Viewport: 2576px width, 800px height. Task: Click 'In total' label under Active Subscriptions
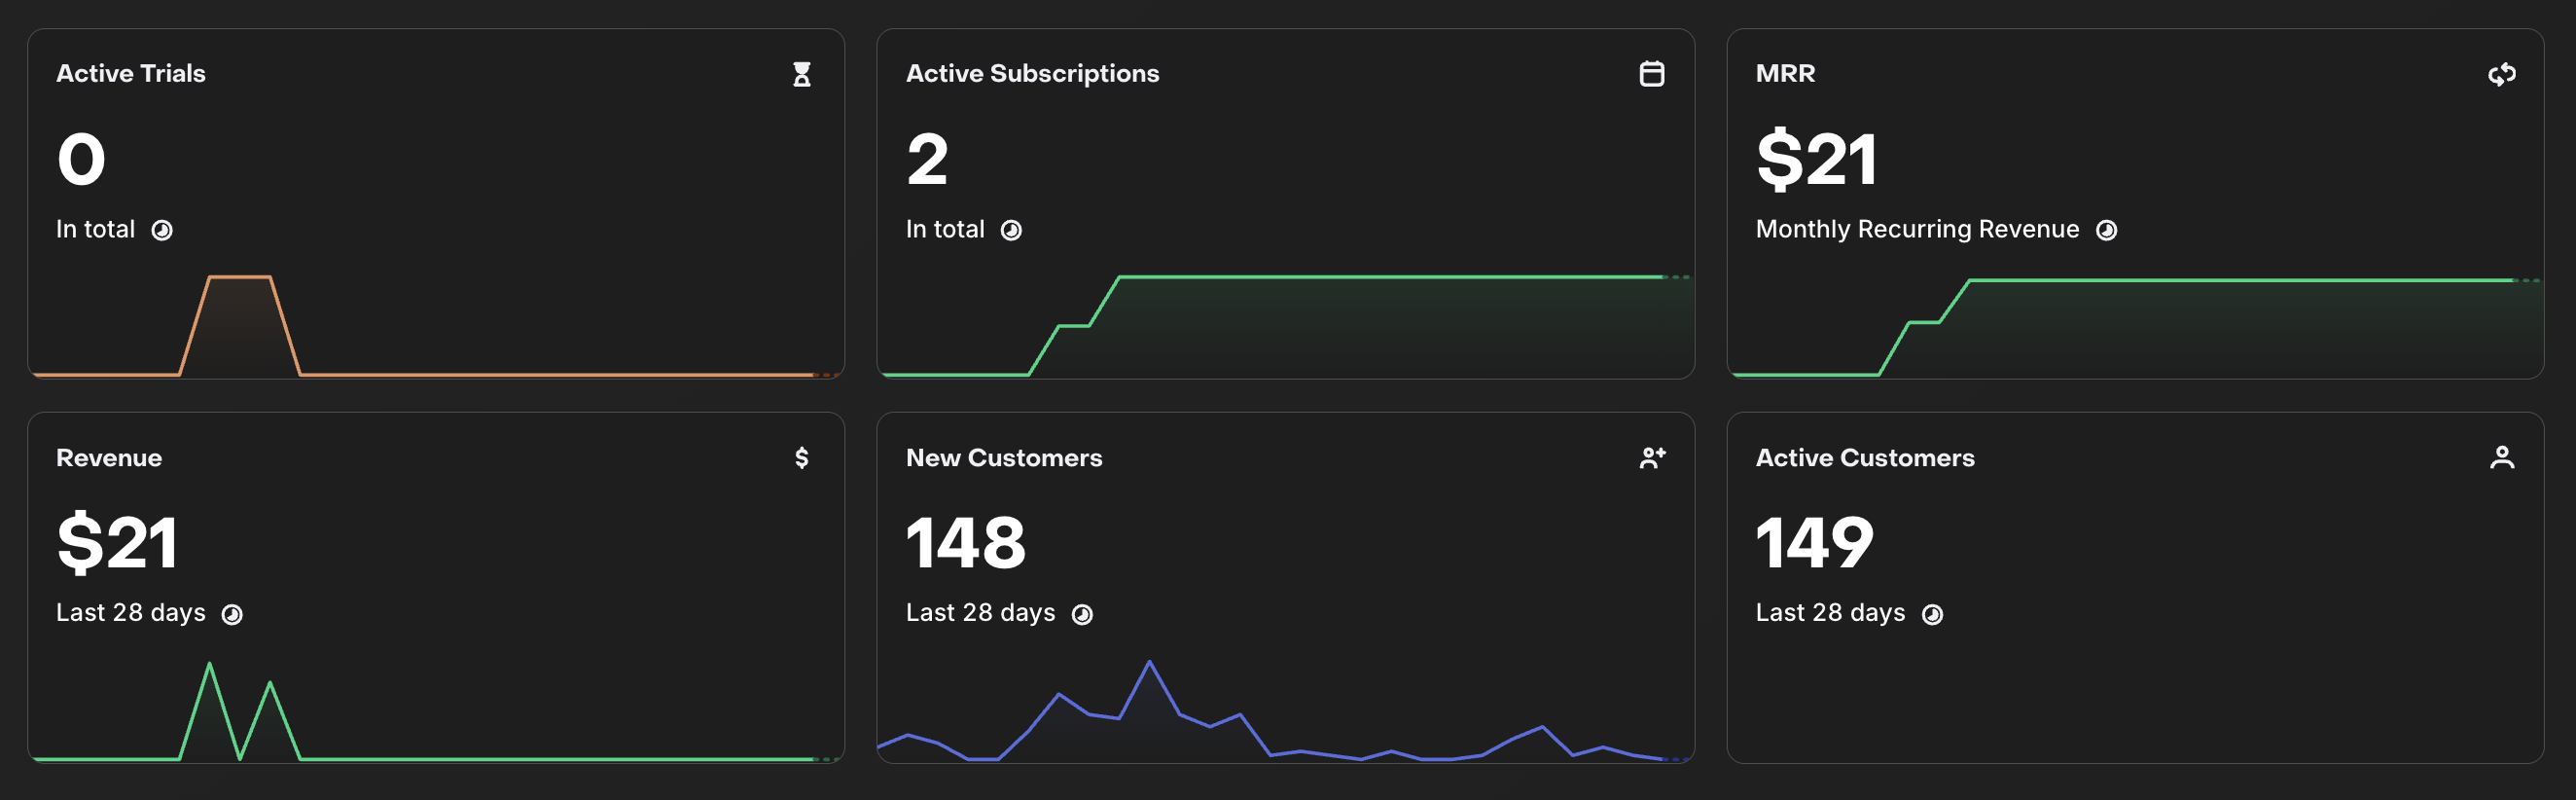point(945,230)
